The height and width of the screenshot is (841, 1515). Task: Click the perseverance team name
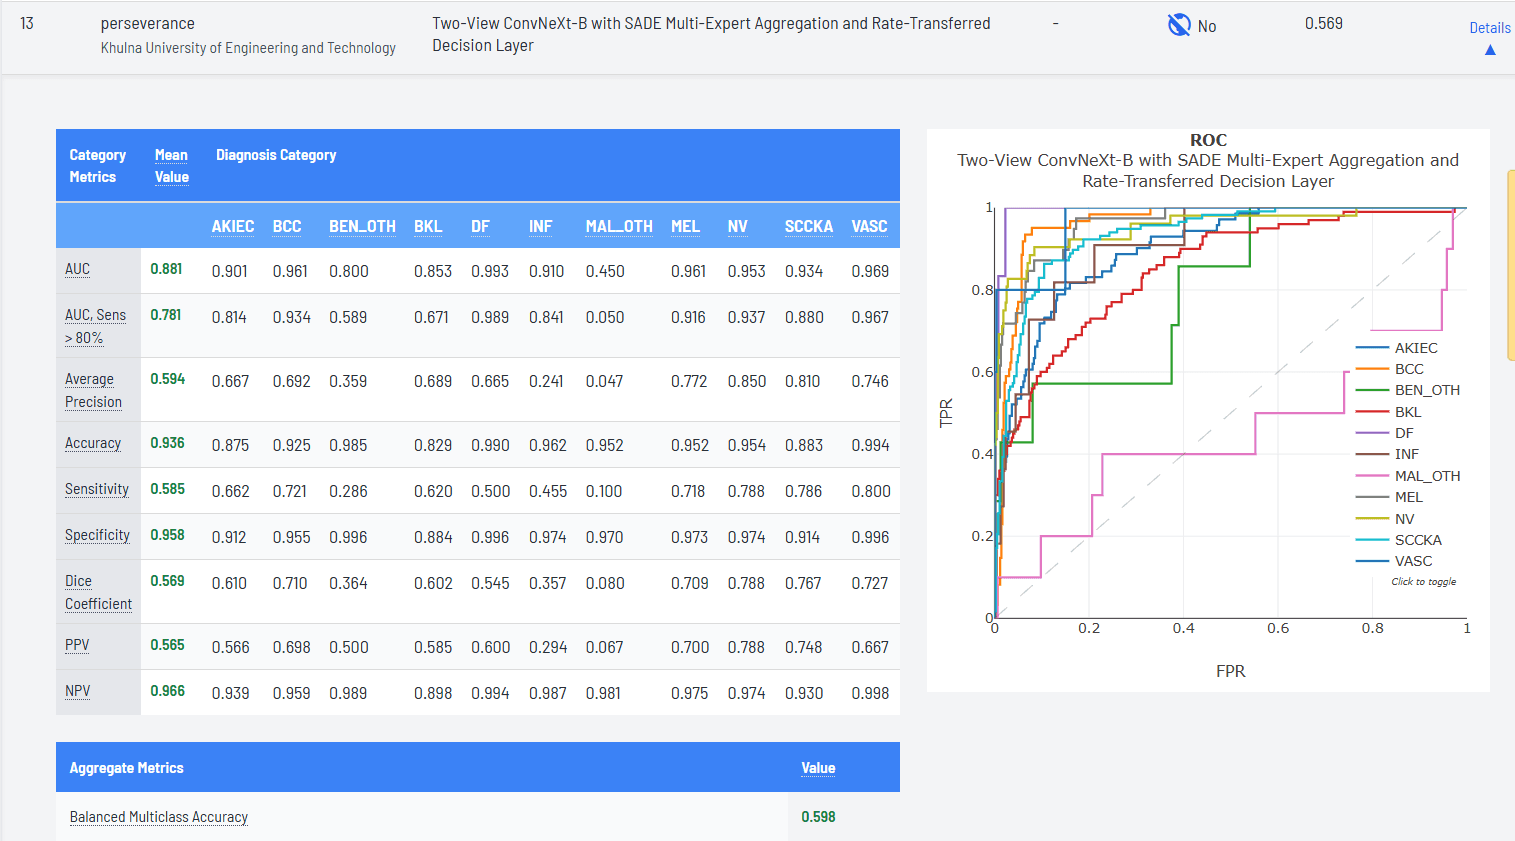click(x=148, y=23)
